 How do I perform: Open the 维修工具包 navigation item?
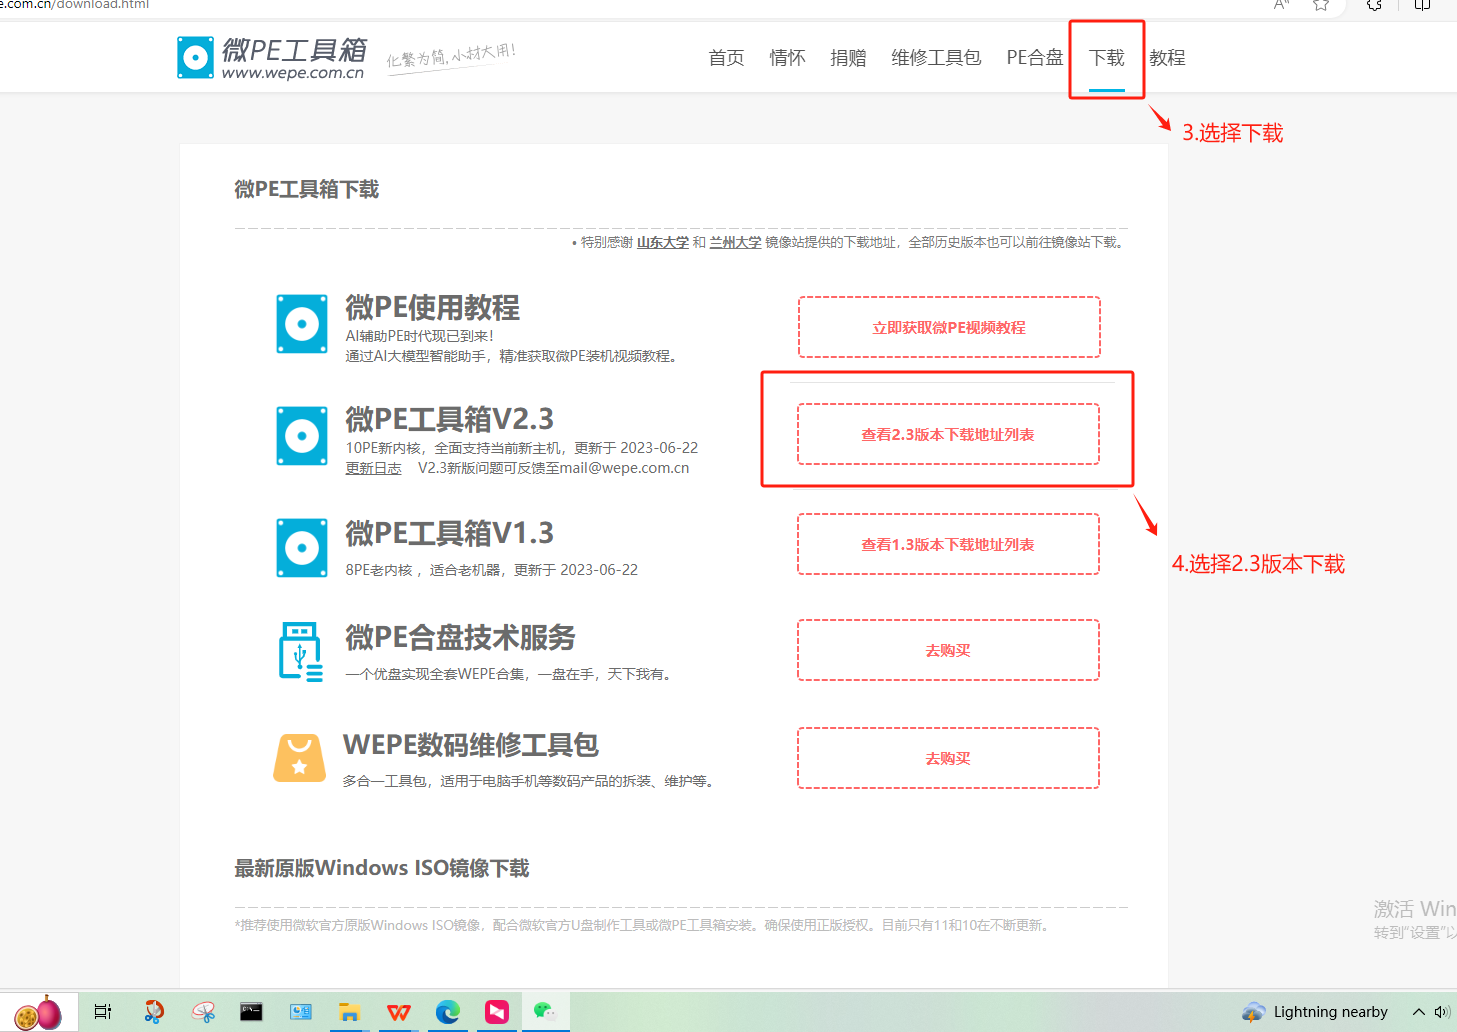click(936, 58)
